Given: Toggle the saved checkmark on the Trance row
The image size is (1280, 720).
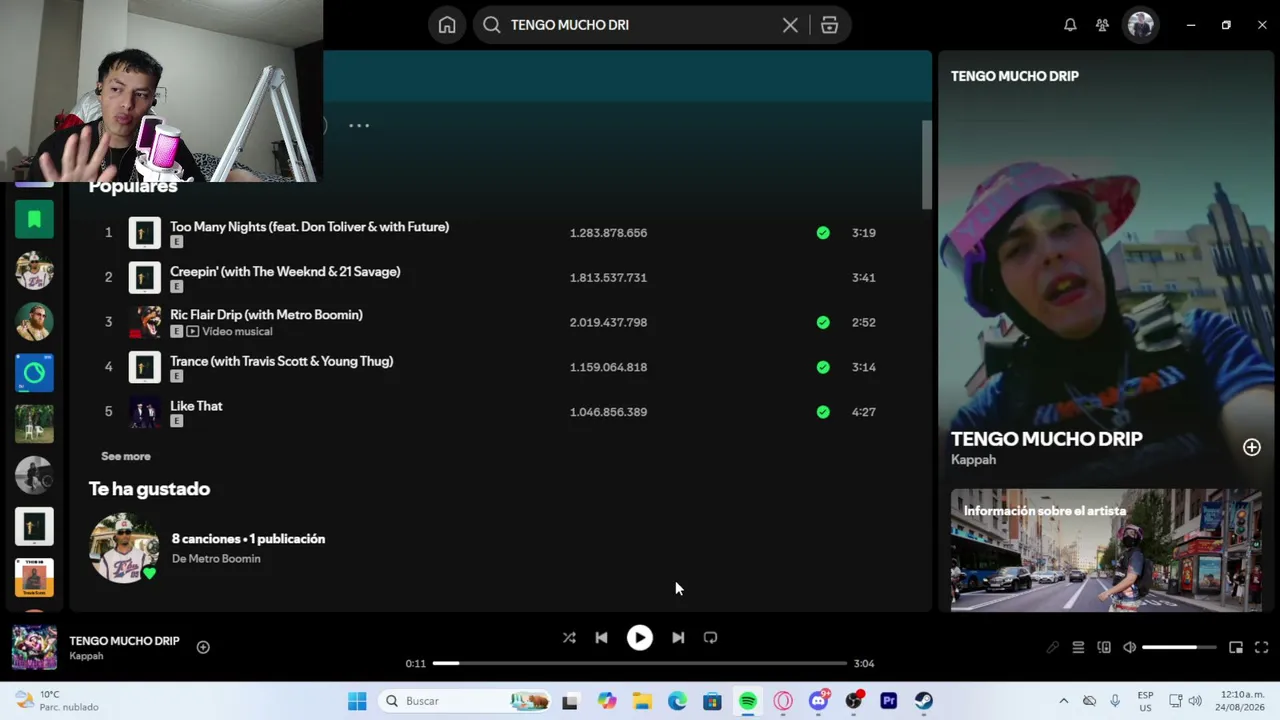Looking at the screenshot, I should (823, 367).
